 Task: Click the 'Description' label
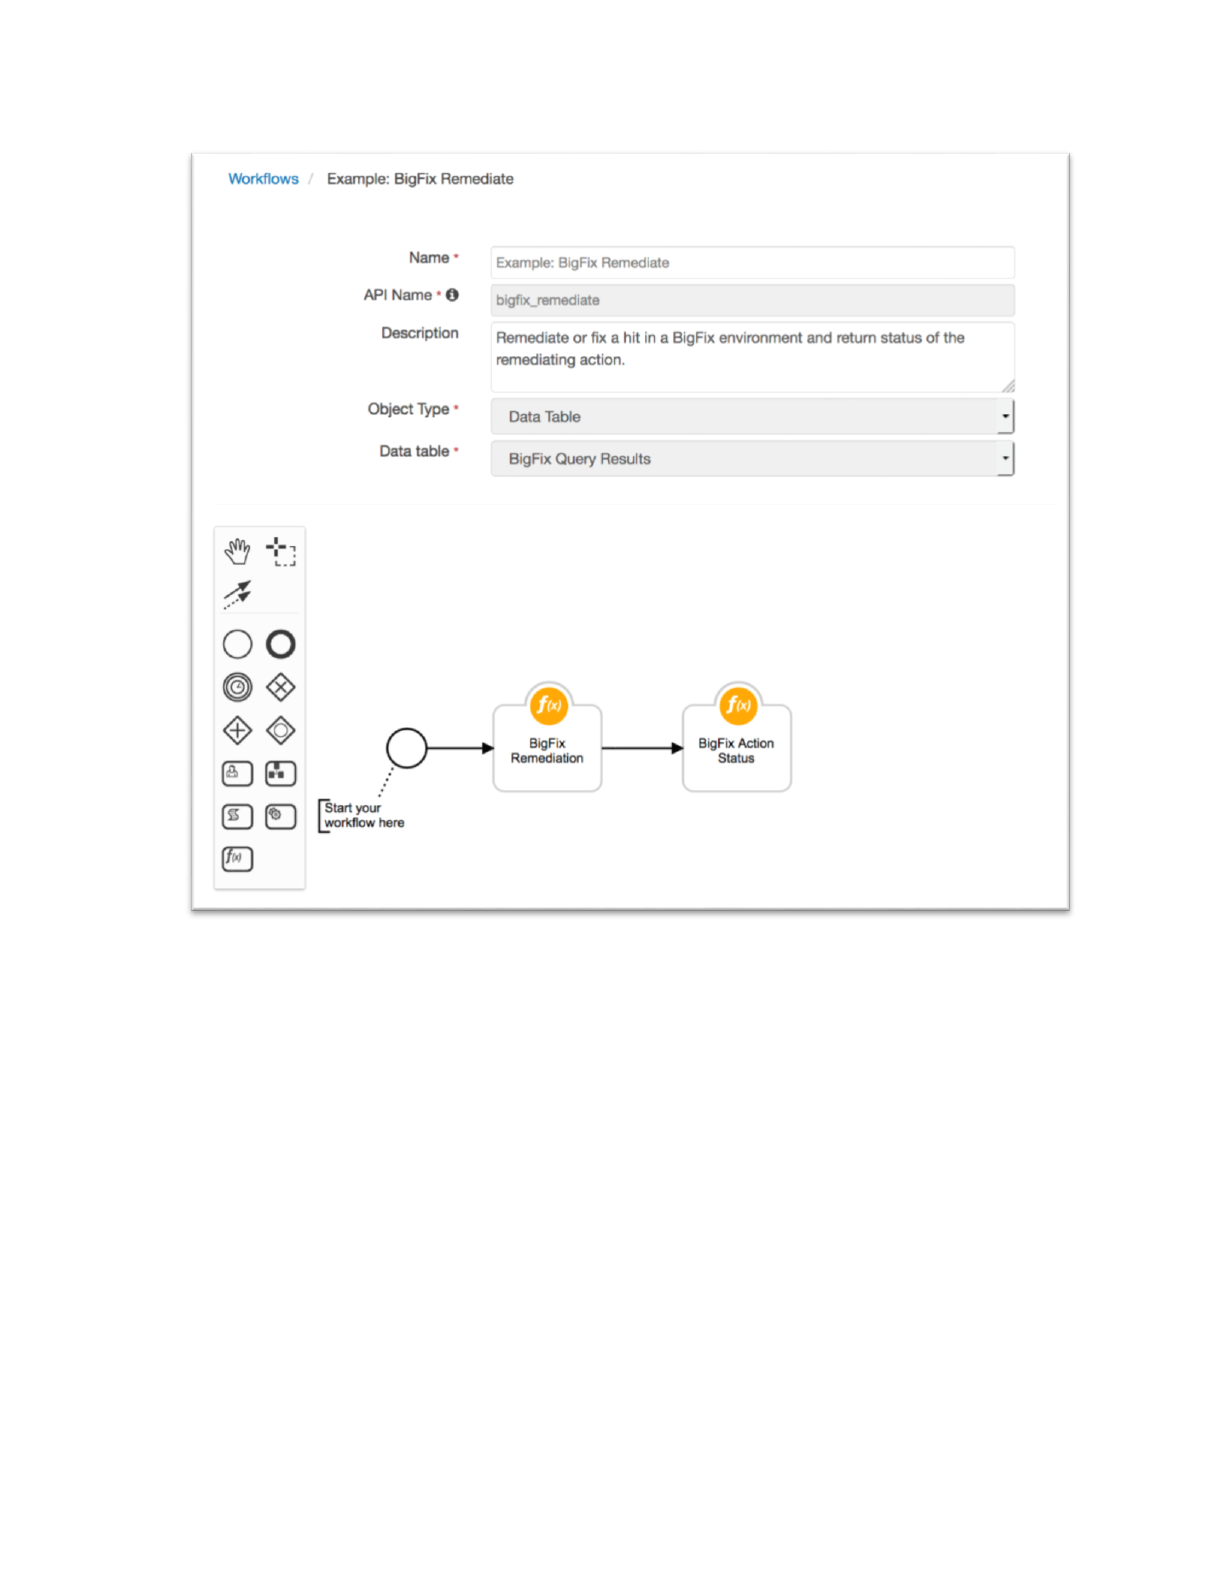point(420,333)
